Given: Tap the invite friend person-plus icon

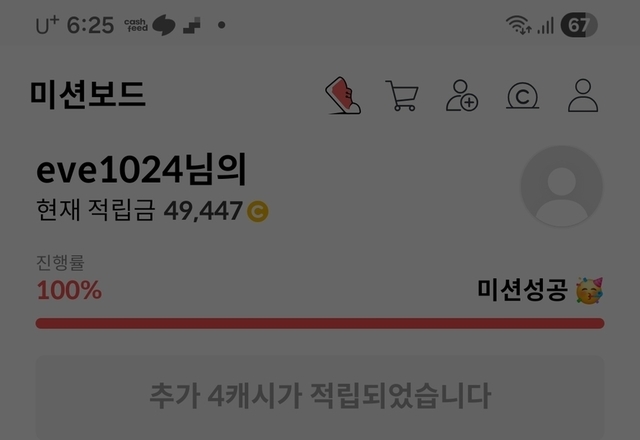Looking at the screenshot, I should point(462,96).
